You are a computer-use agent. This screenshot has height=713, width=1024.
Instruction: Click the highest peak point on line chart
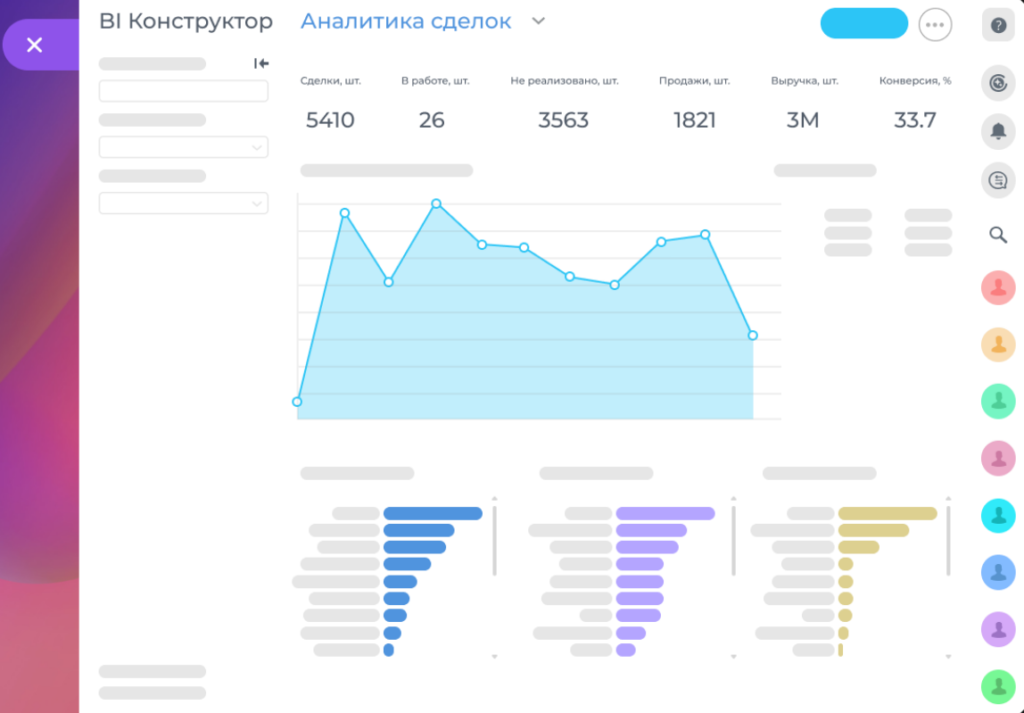436,204
